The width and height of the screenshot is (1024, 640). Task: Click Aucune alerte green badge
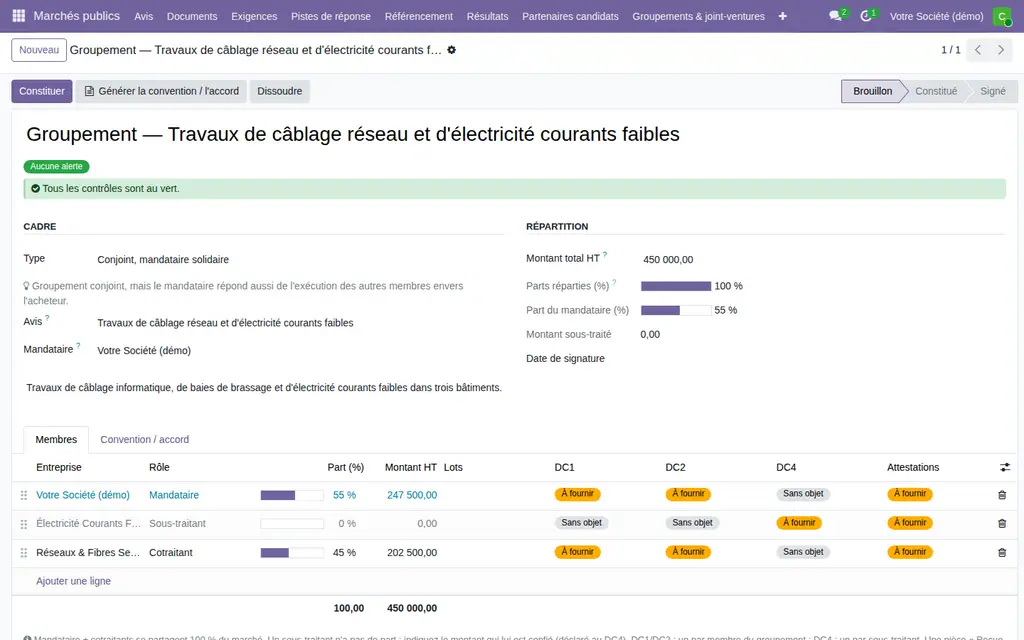57,167
